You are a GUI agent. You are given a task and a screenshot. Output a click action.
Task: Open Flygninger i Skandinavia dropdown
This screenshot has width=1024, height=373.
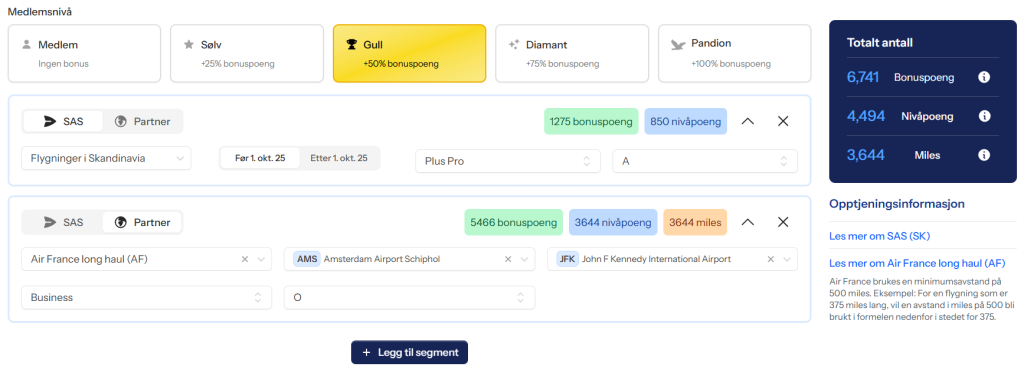106,158
